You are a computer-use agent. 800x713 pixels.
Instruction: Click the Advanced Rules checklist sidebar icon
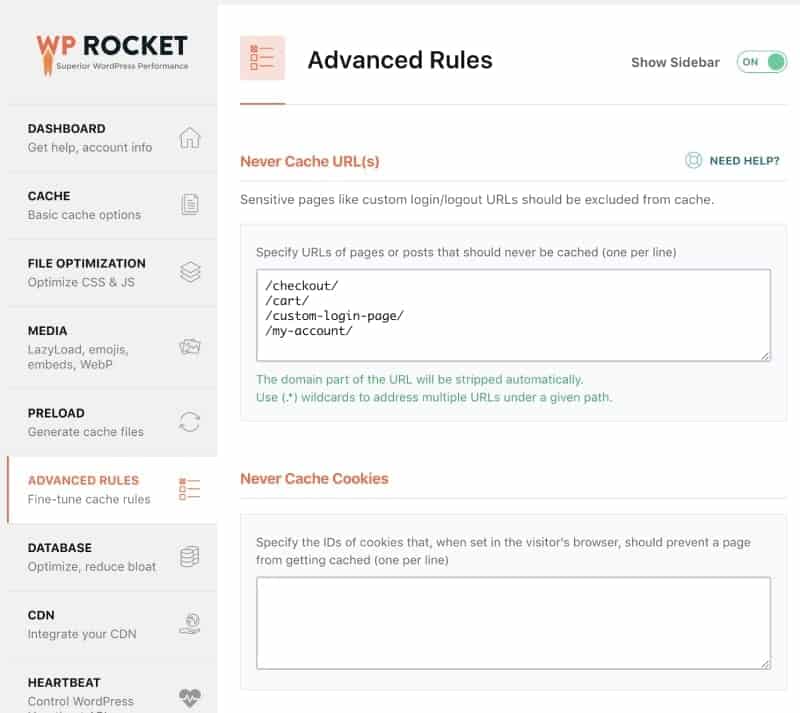click(x=190, y=489)
